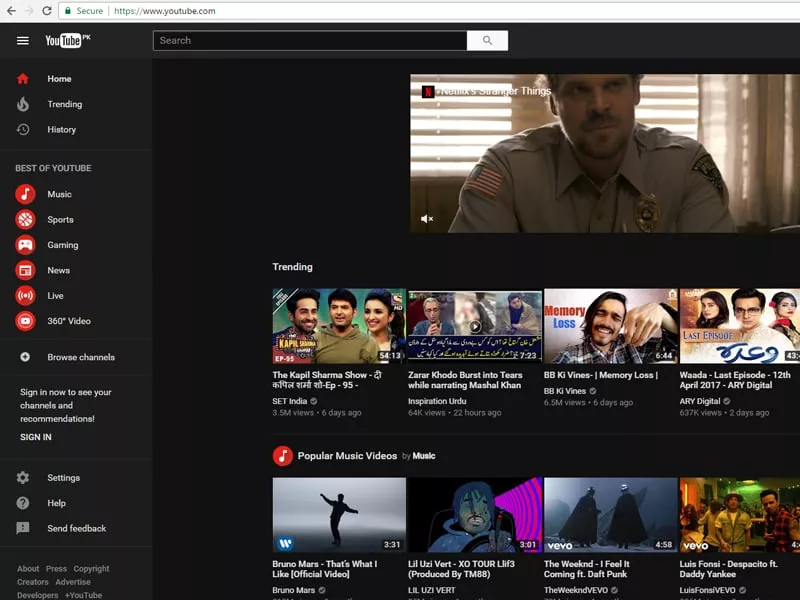Open Lil Uzi Vert XO TOUR Llif3 thumbnail

[x=474, y=514]
